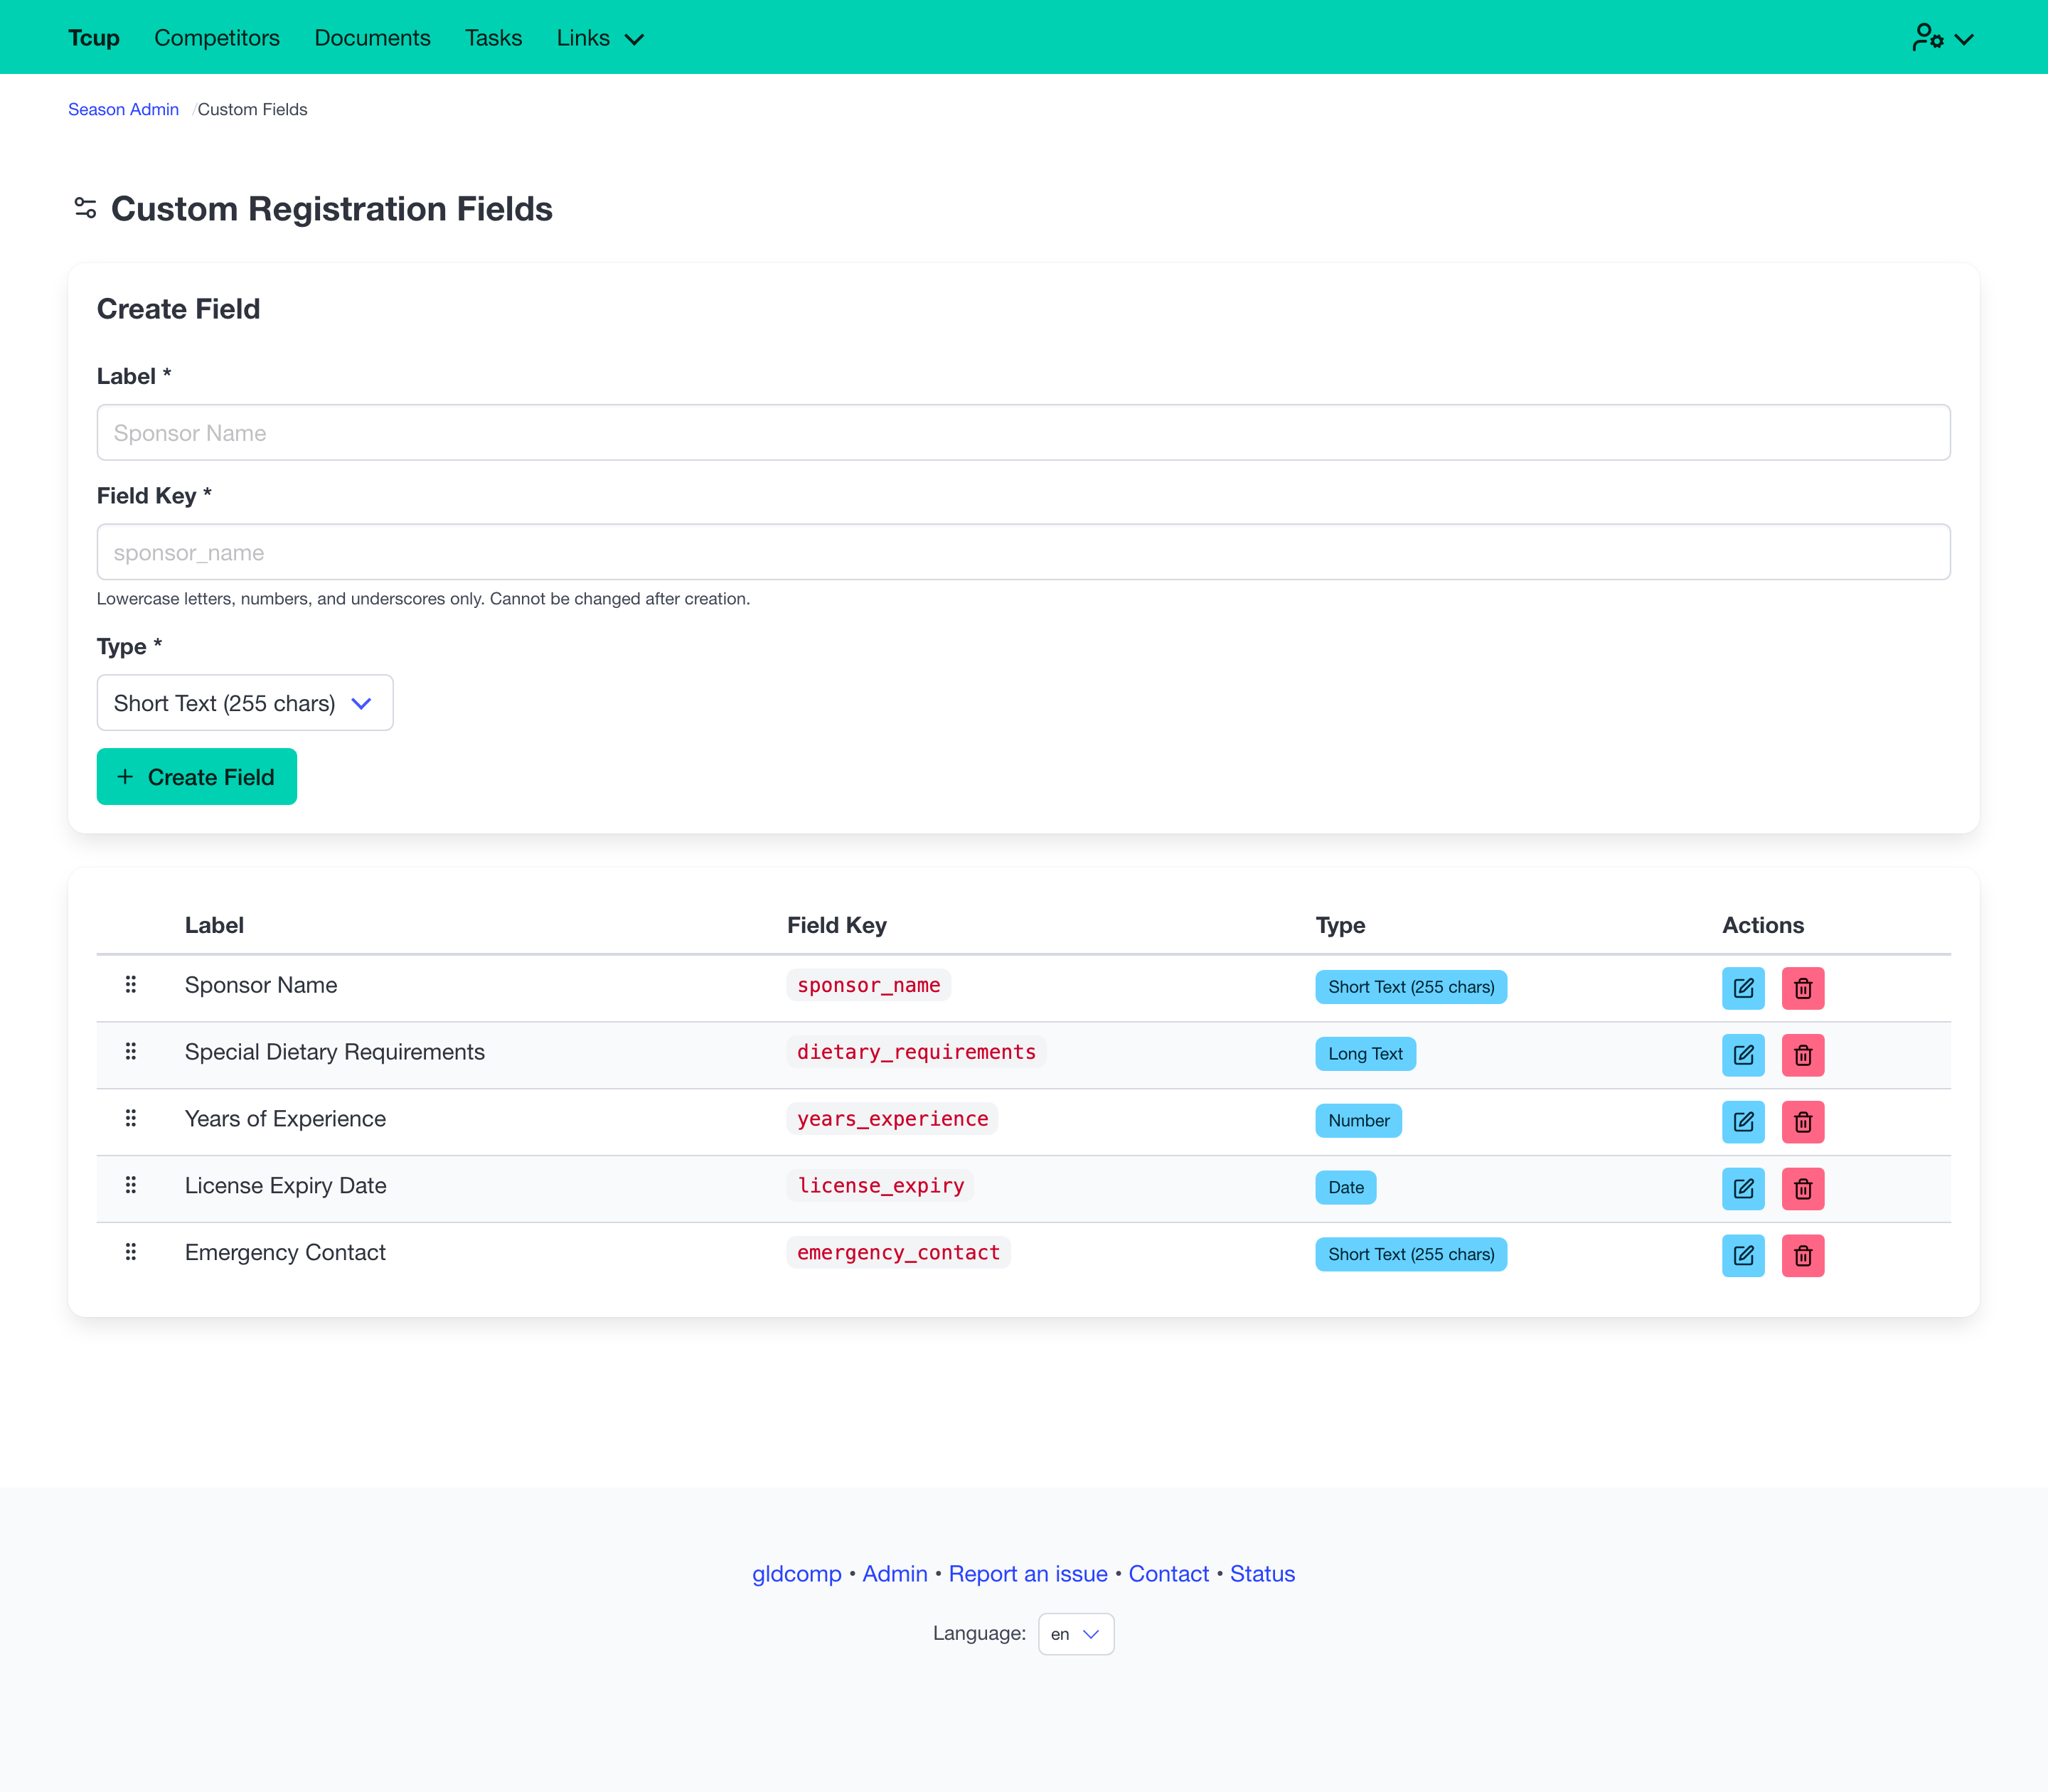Image resolution: width=2048 pixels, height=1792 pixels.
Task: Click the sliders icon beside the page title
Action: click(86, 208)
